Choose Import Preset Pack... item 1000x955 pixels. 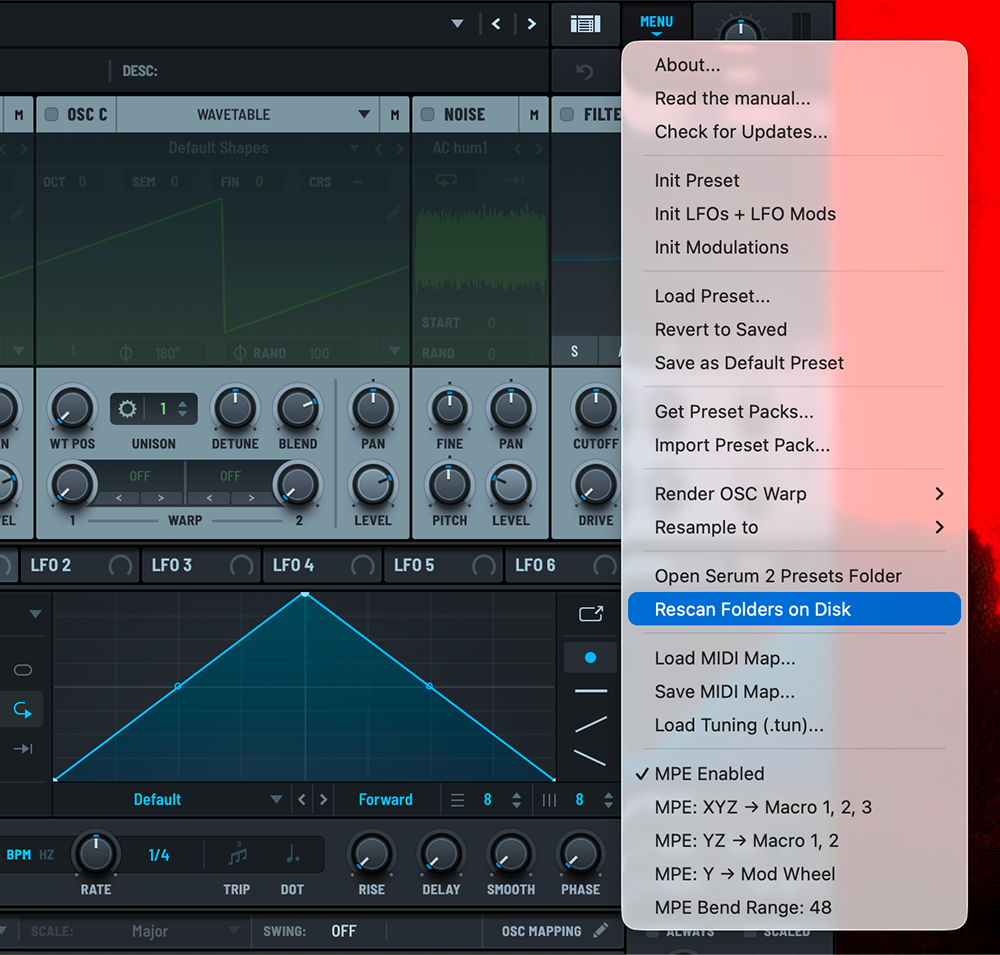pos(794,445)
